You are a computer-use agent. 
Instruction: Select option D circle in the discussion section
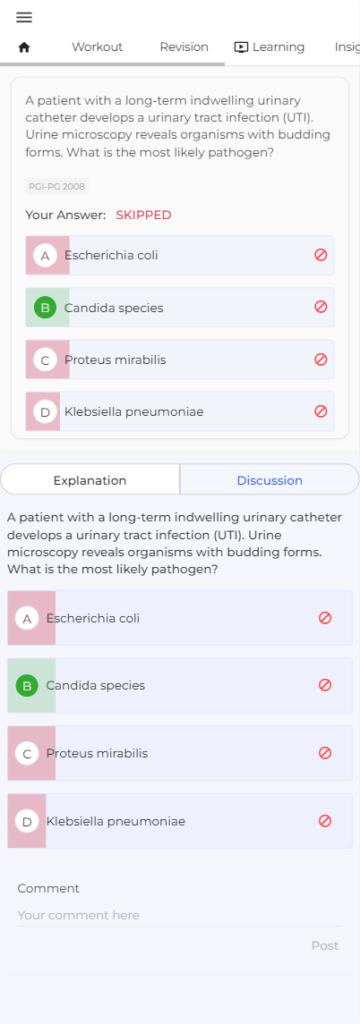[27, 821]
